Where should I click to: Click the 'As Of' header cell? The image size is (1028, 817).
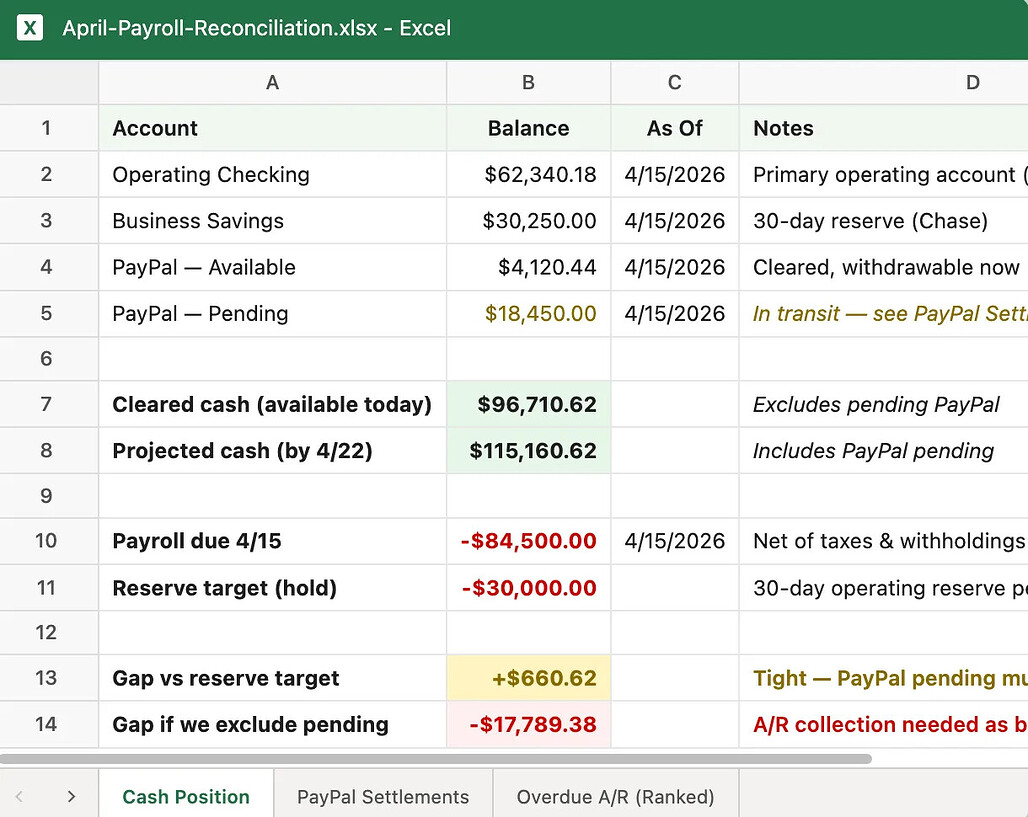675,128
